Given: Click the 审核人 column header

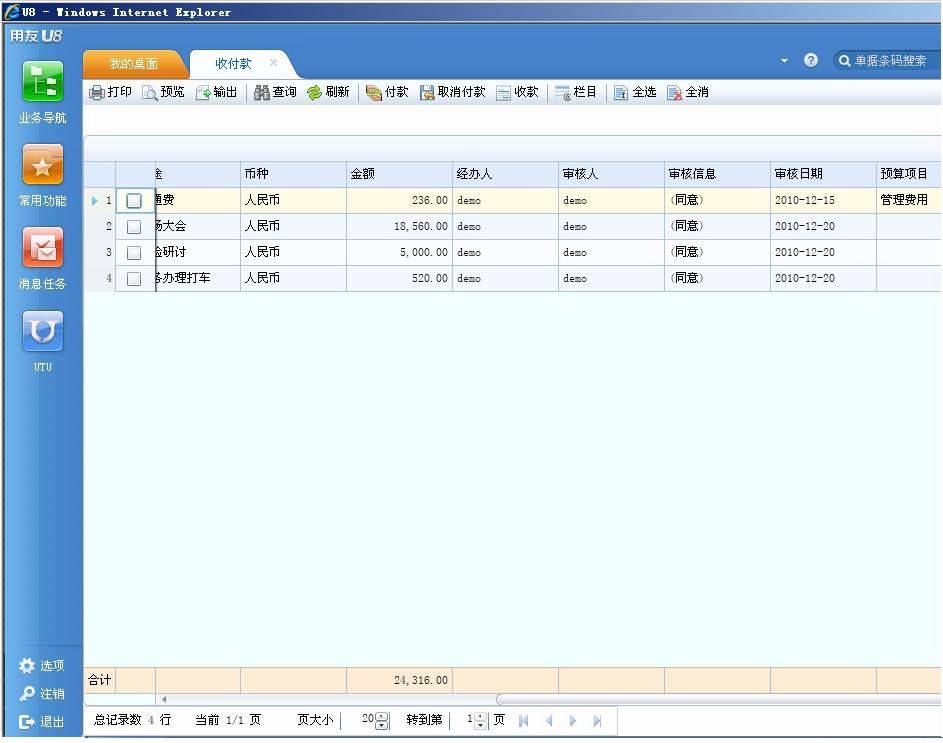Looking at the screenshot, I should coord(611,174).
